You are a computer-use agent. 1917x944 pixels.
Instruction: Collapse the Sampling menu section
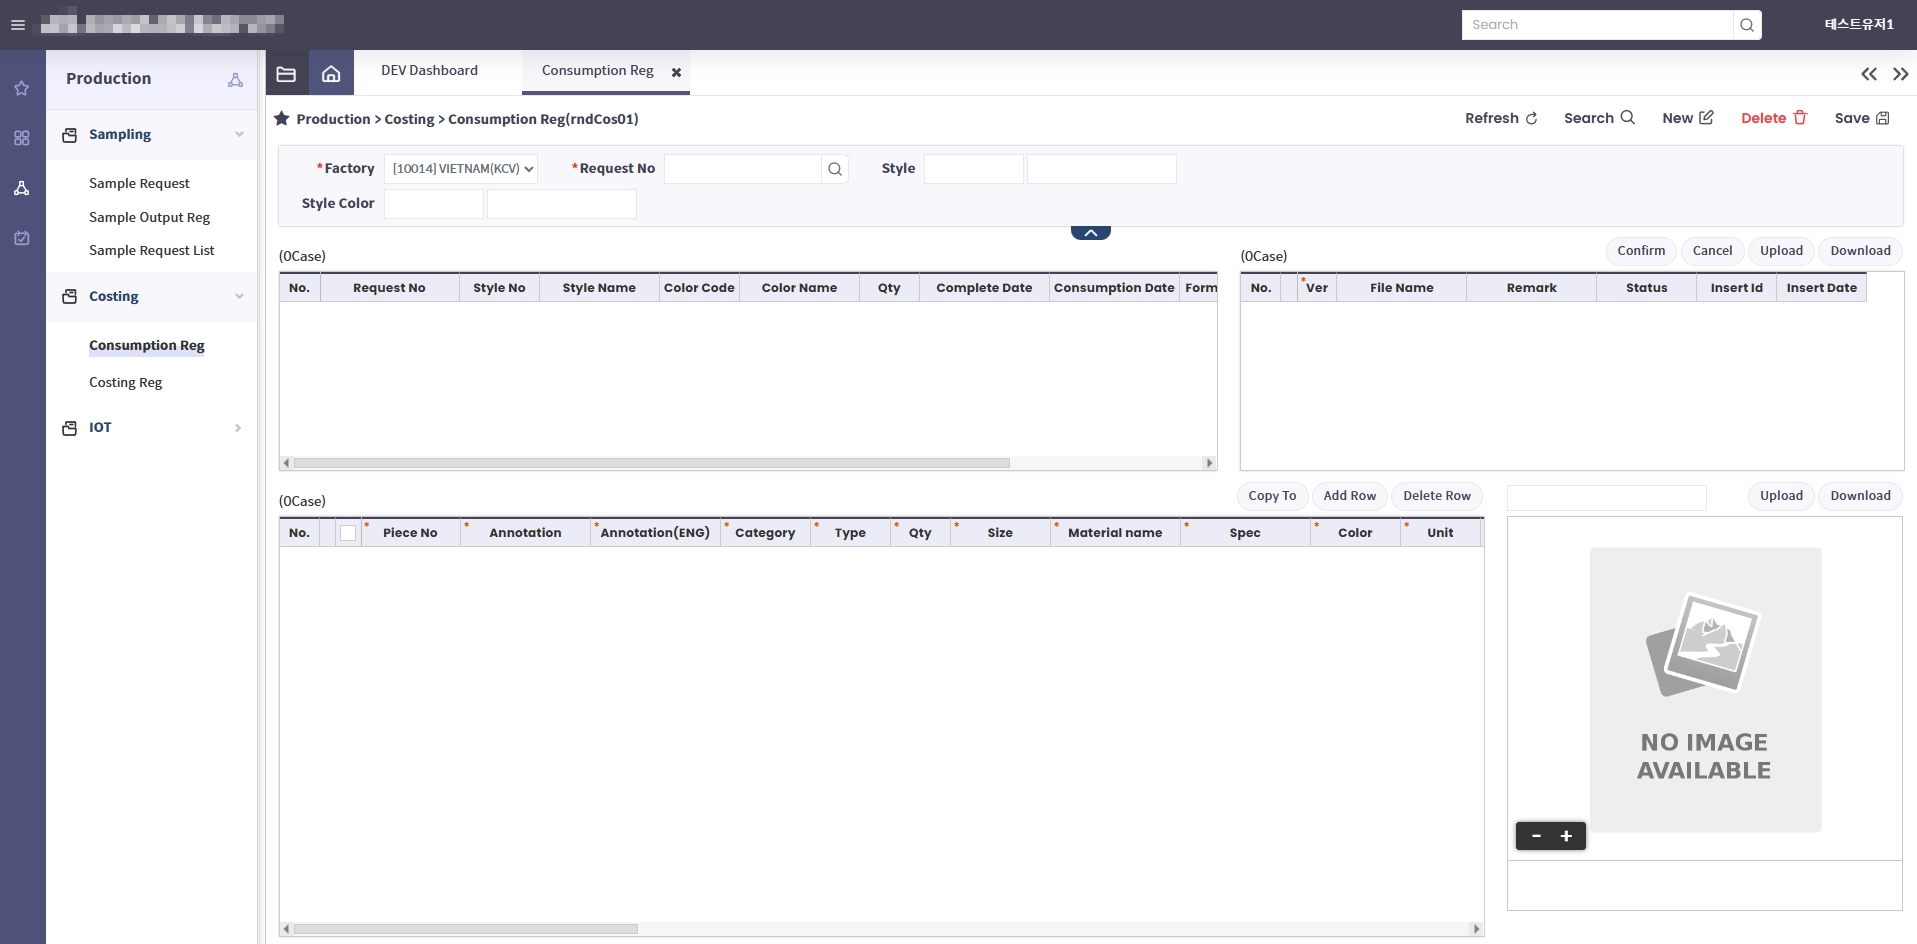[x=239, y=134]
